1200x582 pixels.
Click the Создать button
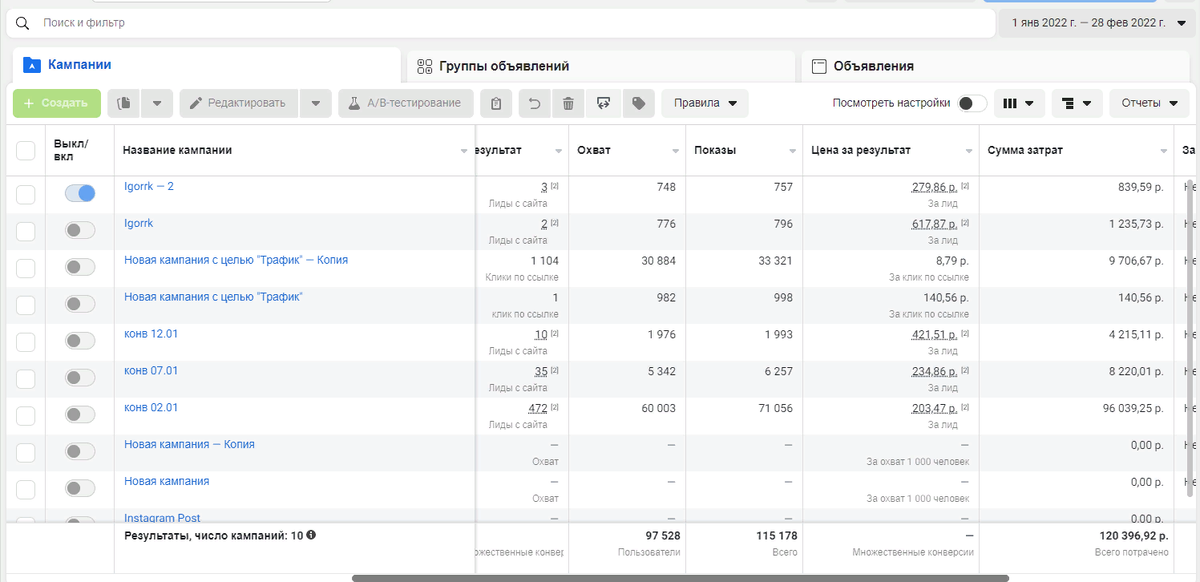(x=57, y=103)
